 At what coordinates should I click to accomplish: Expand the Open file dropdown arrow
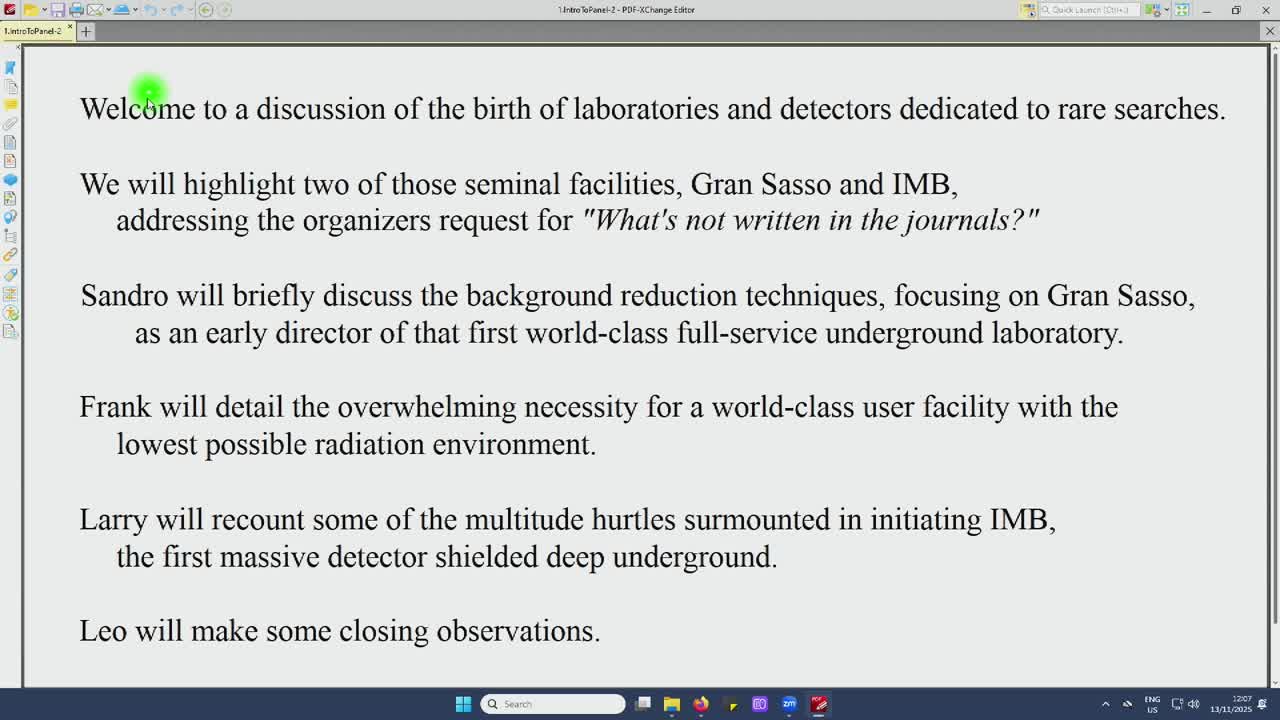point(44,10)
